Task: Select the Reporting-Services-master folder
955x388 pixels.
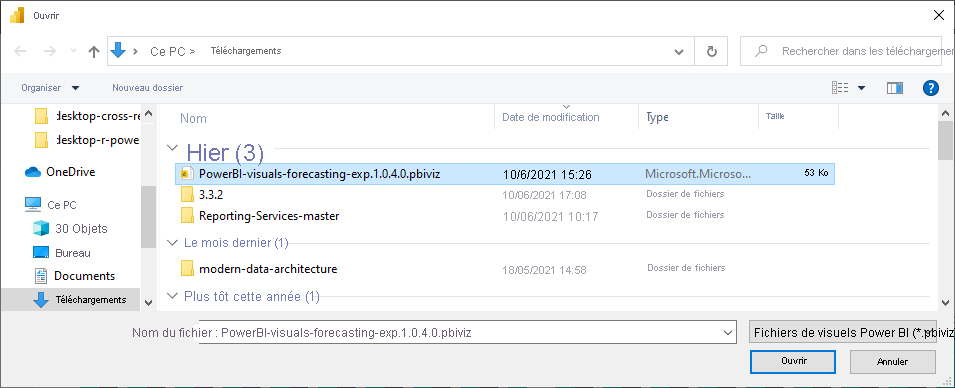Action: [x=269, y=216]
